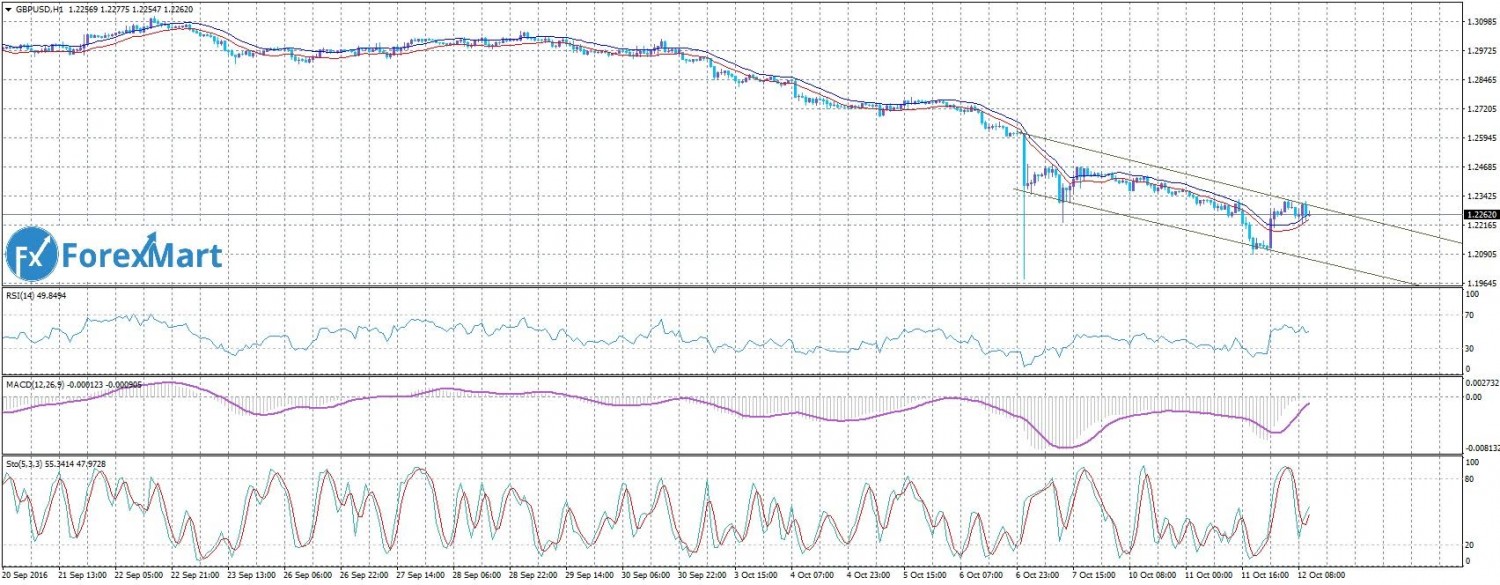Click the bottom of the flash-crash candle wick

tap(1024, 278)
